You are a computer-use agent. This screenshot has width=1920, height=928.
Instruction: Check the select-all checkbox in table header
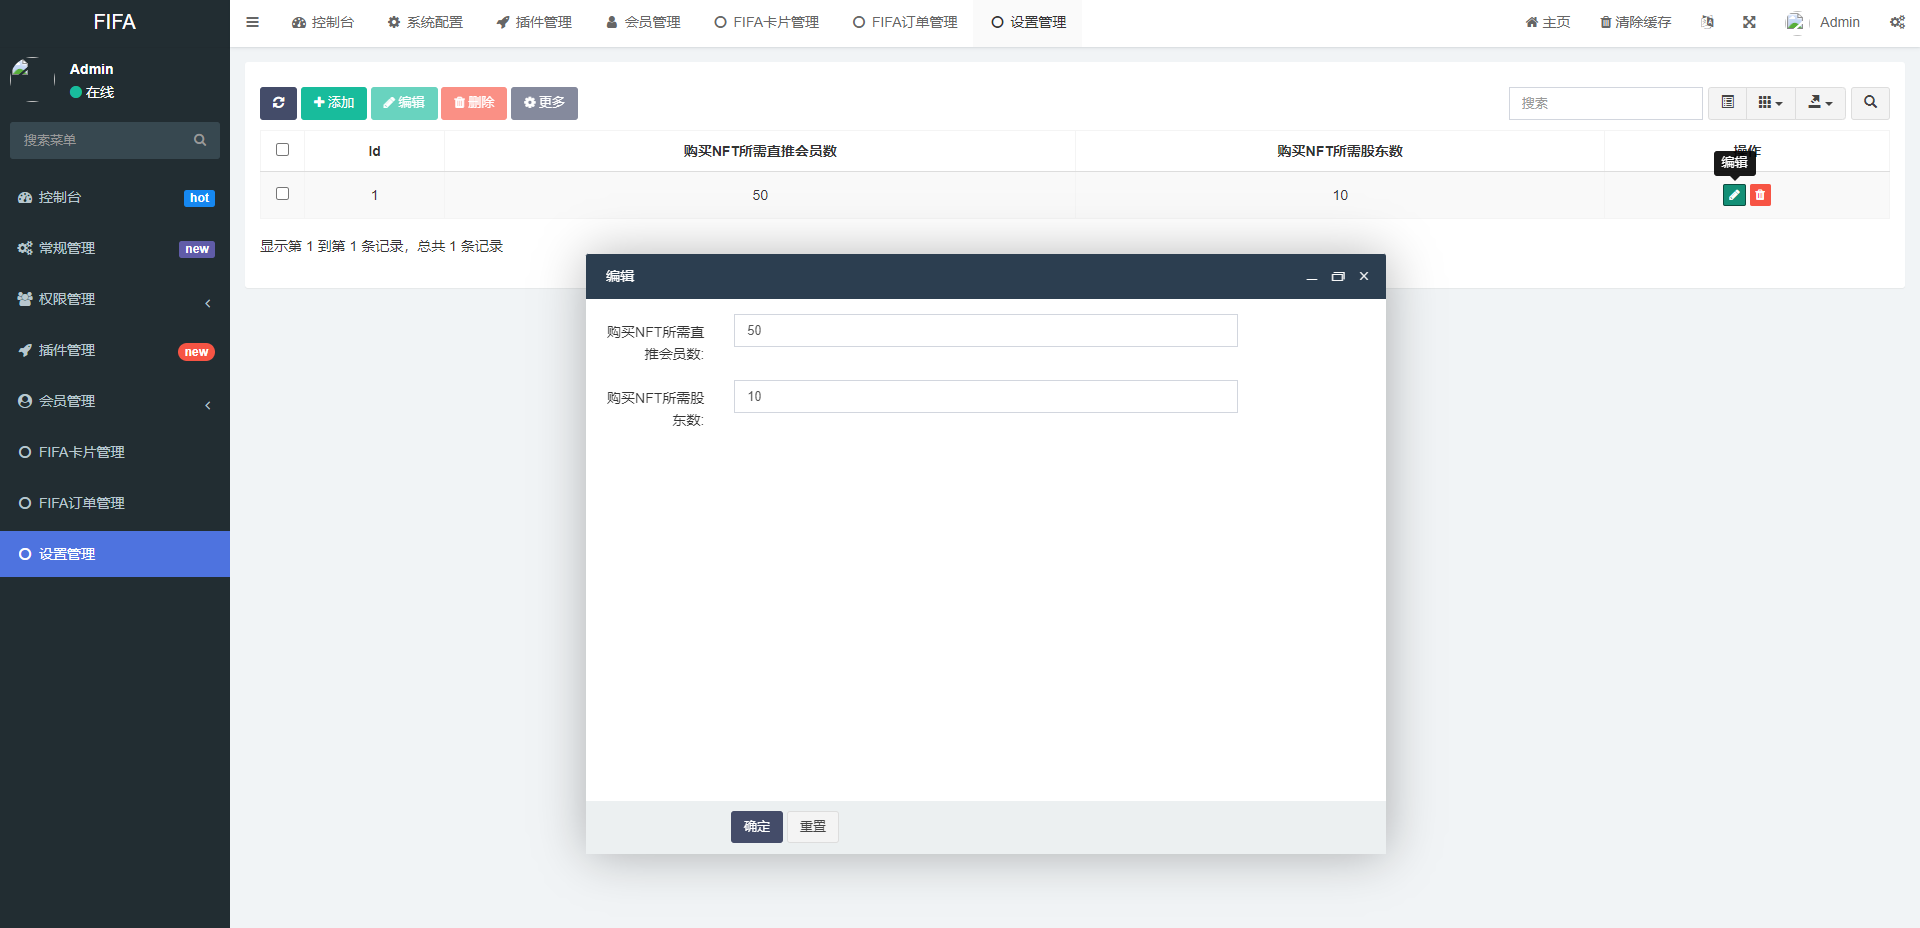click(282, 150)
